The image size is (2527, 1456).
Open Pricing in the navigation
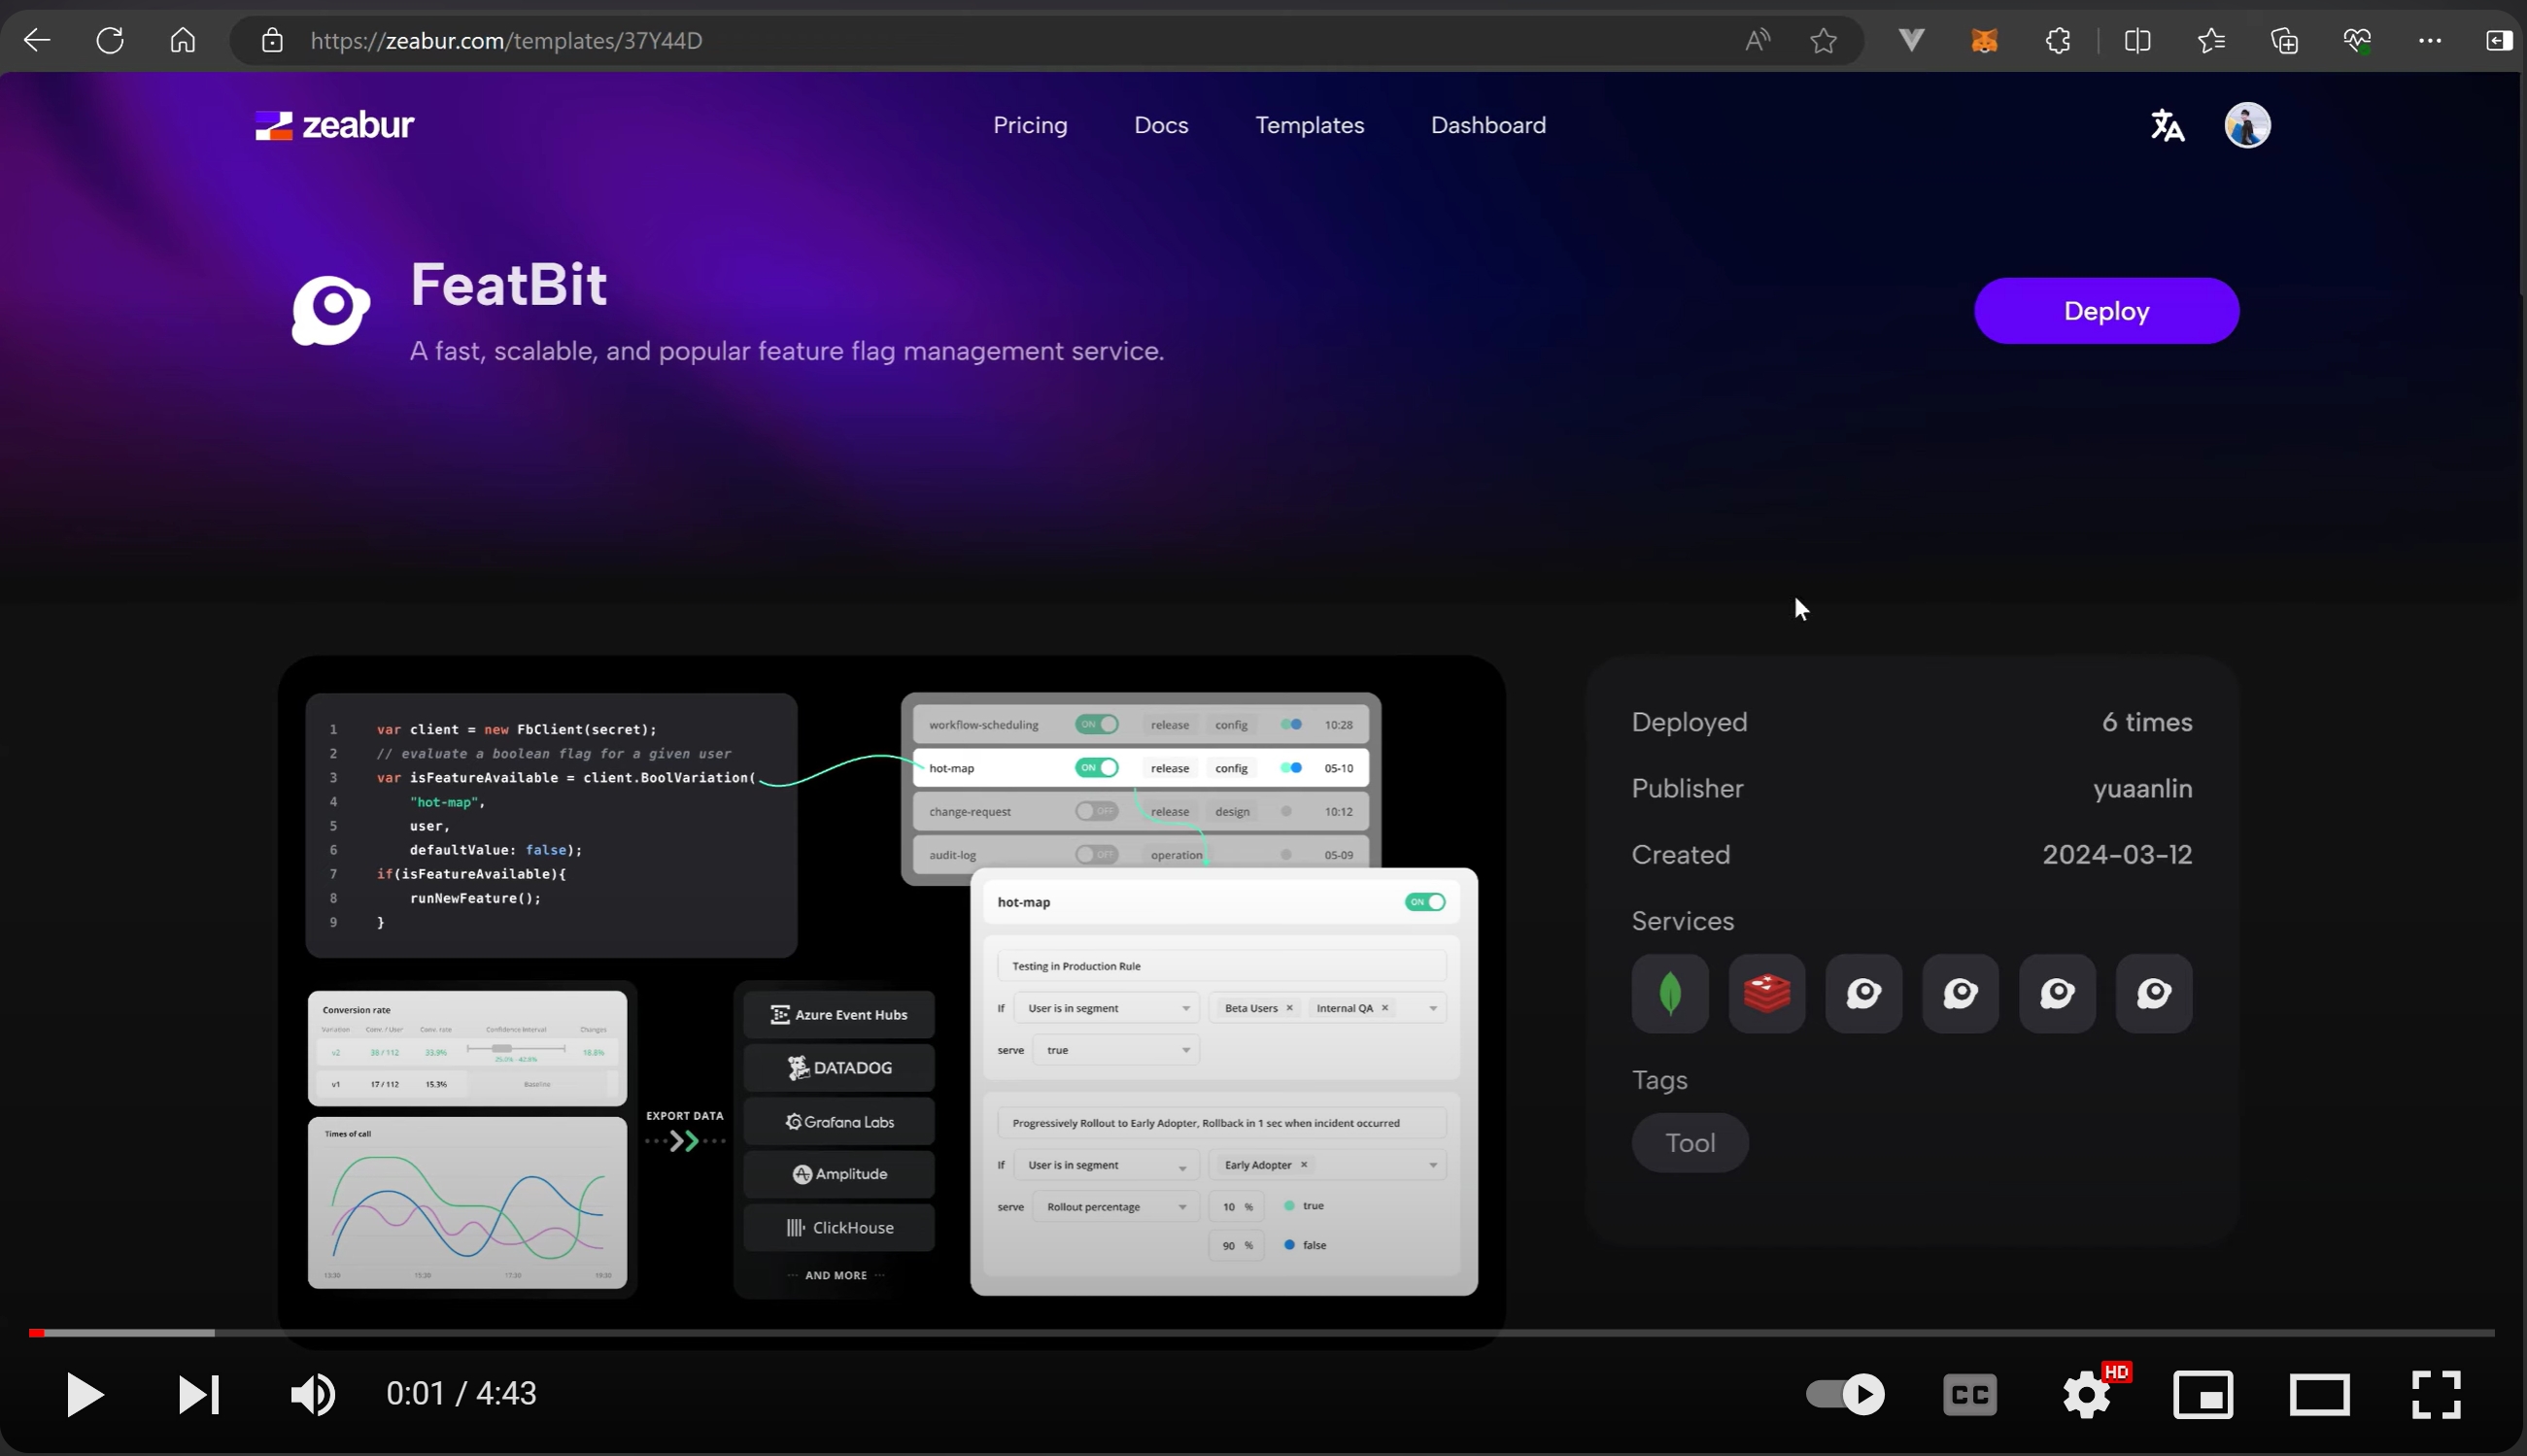(1030, 125)
